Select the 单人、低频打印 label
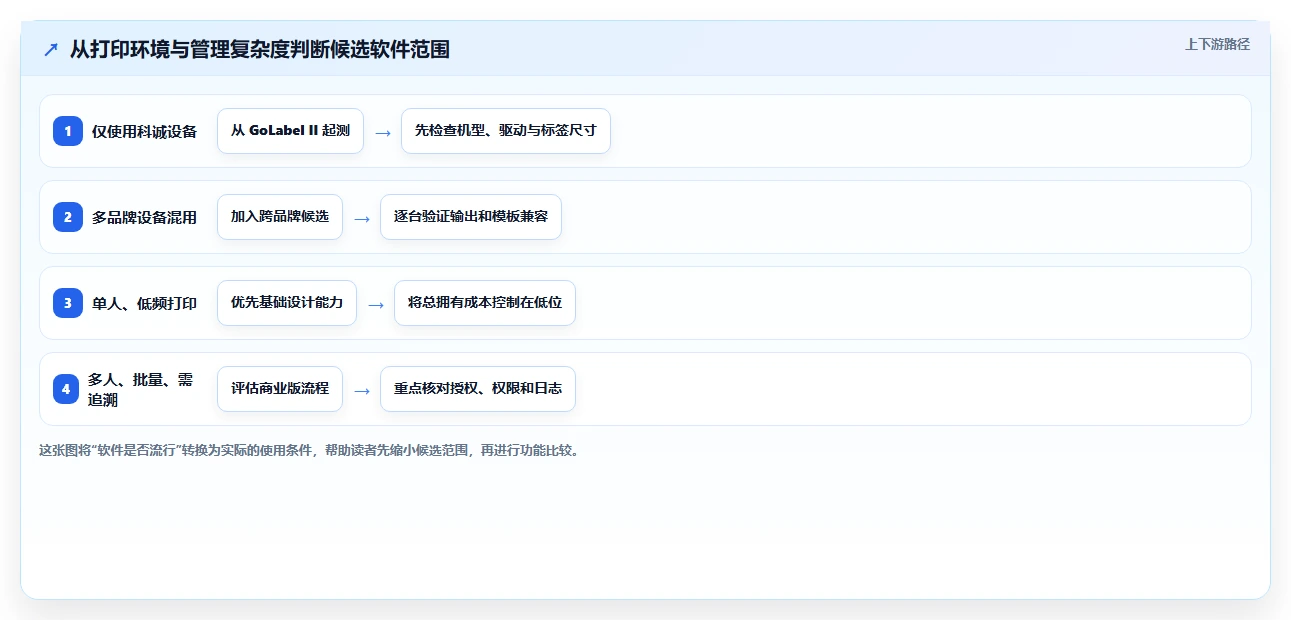Screen dimensions: 1291x620 (x=145, y=303)
